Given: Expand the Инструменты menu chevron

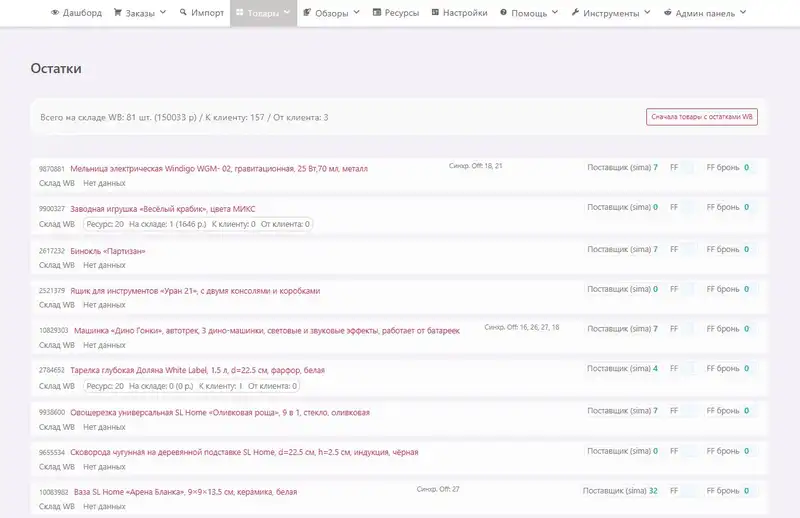Looking at the screenshot, I should tap(647, 12).
